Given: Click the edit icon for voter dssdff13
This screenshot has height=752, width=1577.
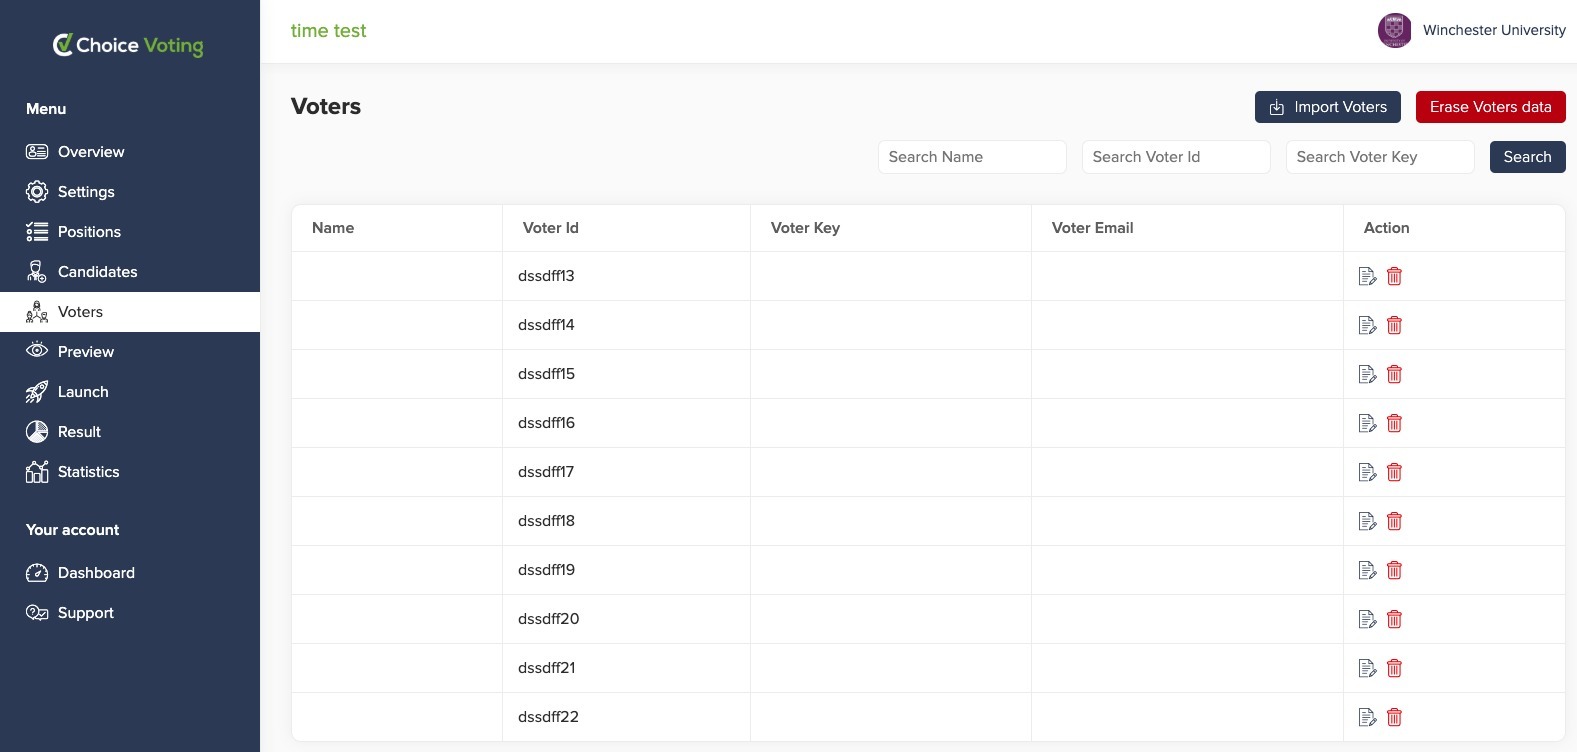Looking at the screenshot, I should pos(1367,276).
